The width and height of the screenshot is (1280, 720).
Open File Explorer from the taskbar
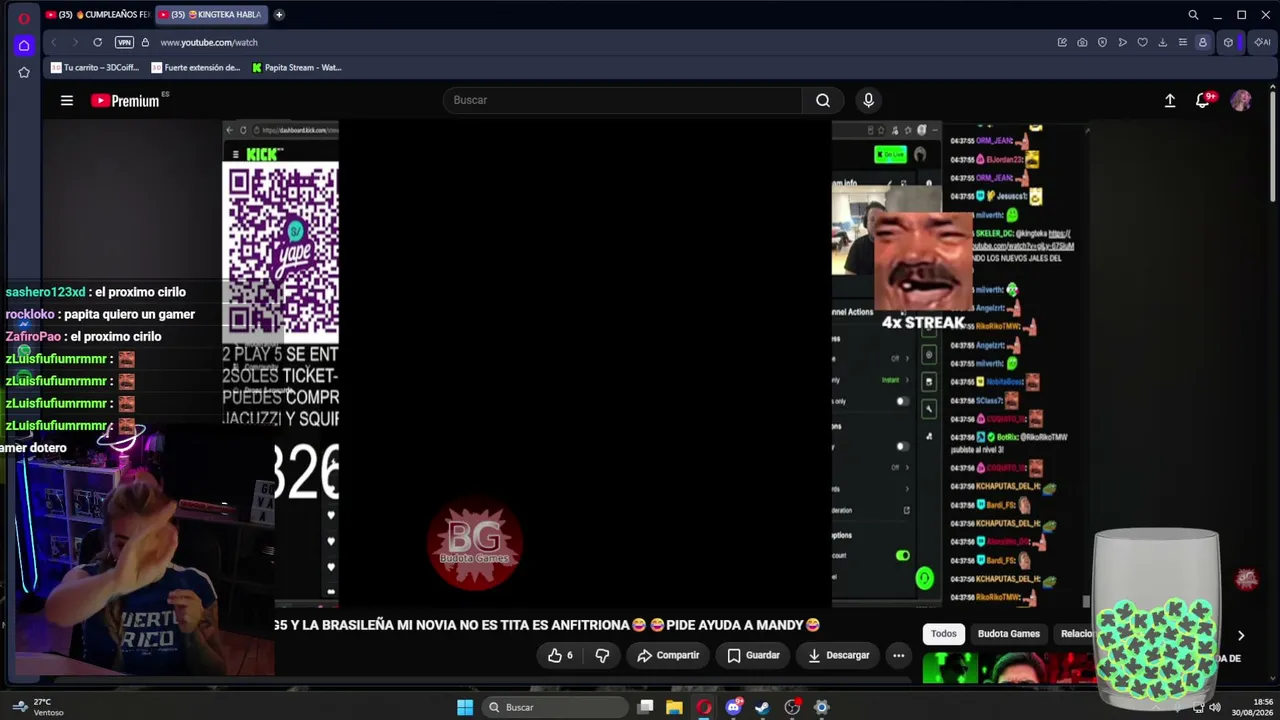pyautogui.click(x=675, y=707)
